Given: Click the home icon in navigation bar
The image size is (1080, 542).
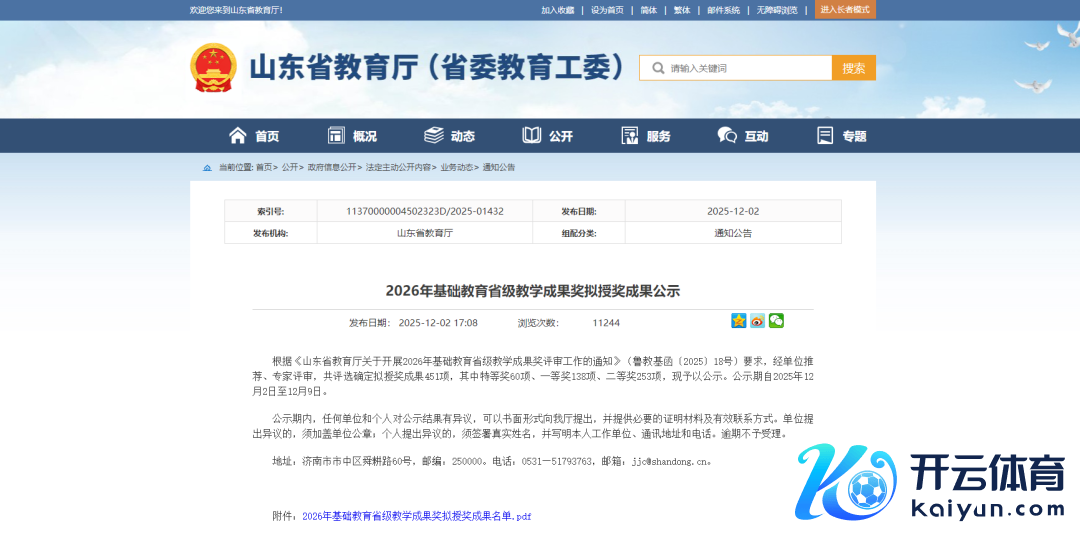Looking at the screenshot, I should (238, 136).
